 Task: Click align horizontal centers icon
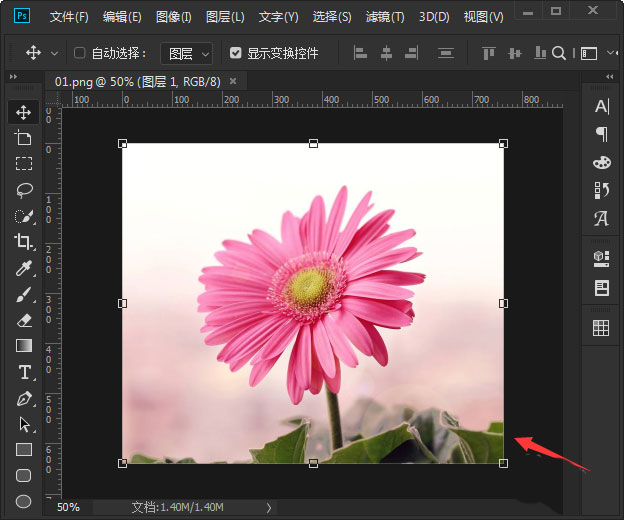(386, 53)
